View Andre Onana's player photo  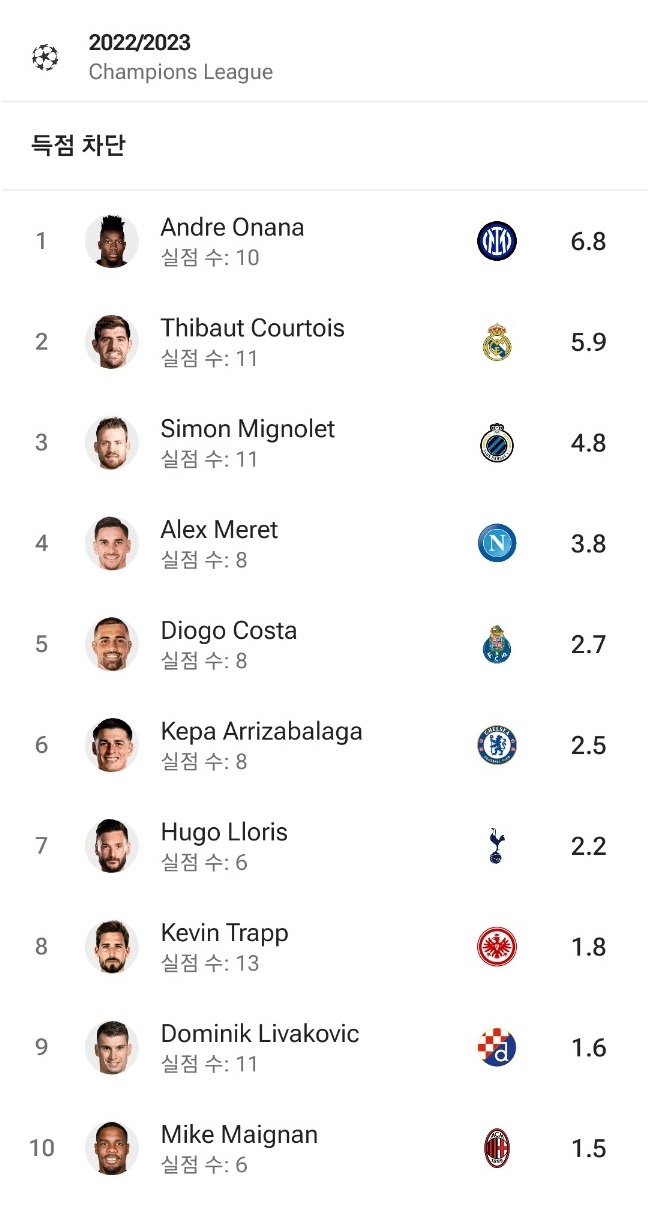111,241
